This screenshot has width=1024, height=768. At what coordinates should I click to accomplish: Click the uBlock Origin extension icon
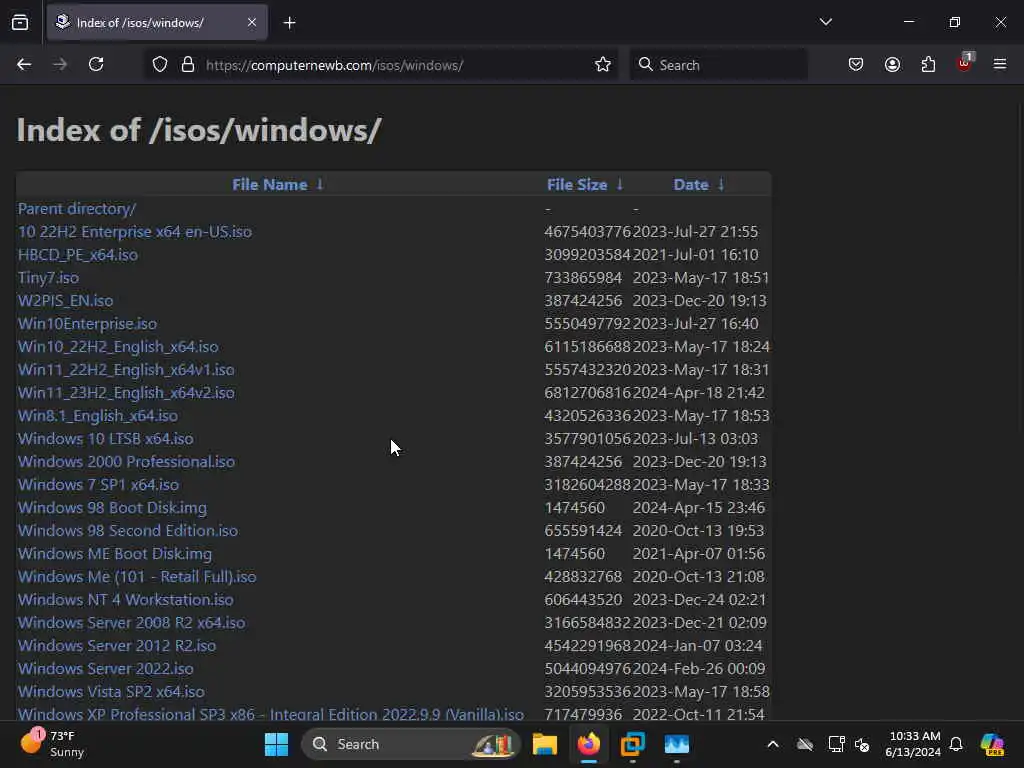tap(965, 63)
